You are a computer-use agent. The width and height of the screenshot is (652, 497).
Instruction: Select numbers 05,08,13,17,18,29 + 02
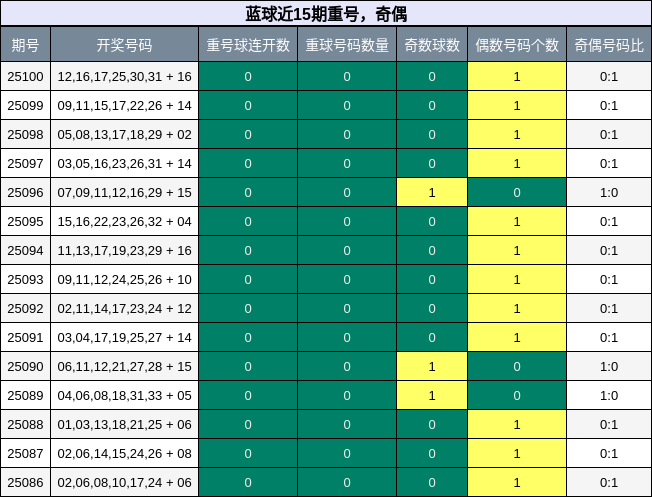(x=124, y=135)
